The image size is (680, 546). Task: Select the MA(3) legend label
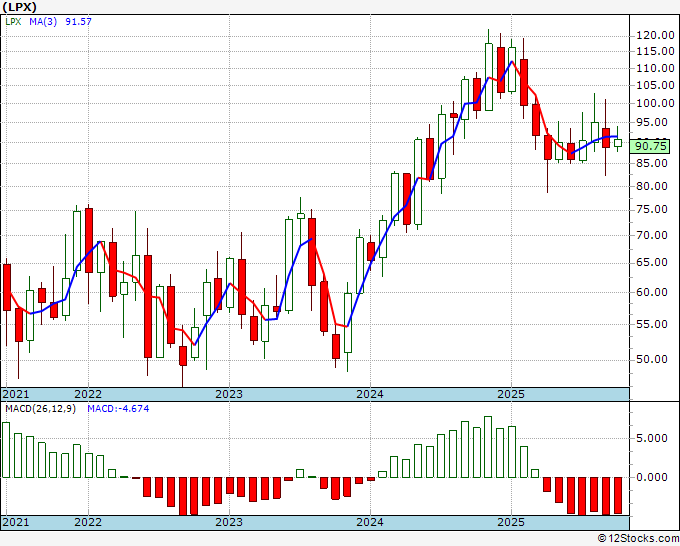click(x=43, y=21)
